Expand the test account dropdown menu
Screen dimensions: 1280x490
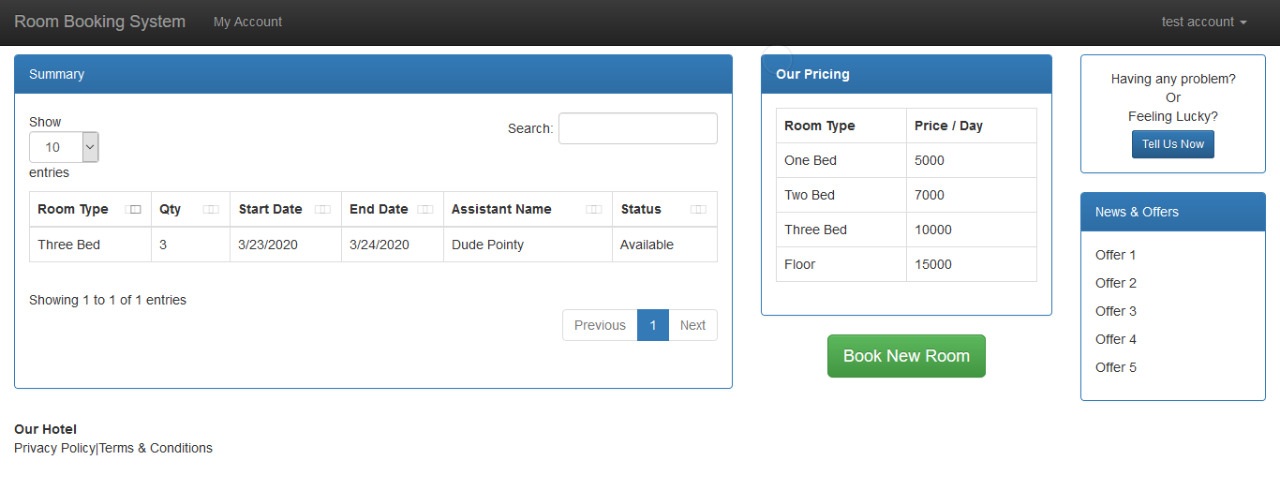[1204, 22]
